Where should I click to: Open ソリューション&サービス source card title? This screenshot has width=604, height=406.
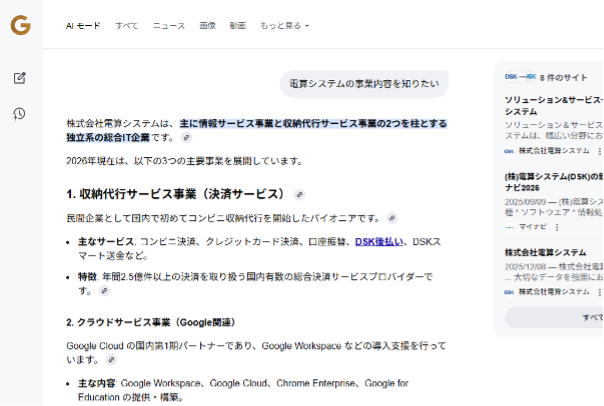554,106
